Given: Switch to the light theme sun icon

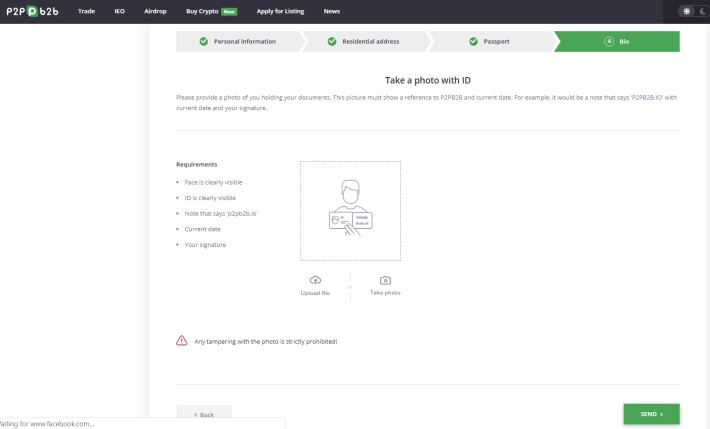Looking at the screenshot, I should (686, 11).
